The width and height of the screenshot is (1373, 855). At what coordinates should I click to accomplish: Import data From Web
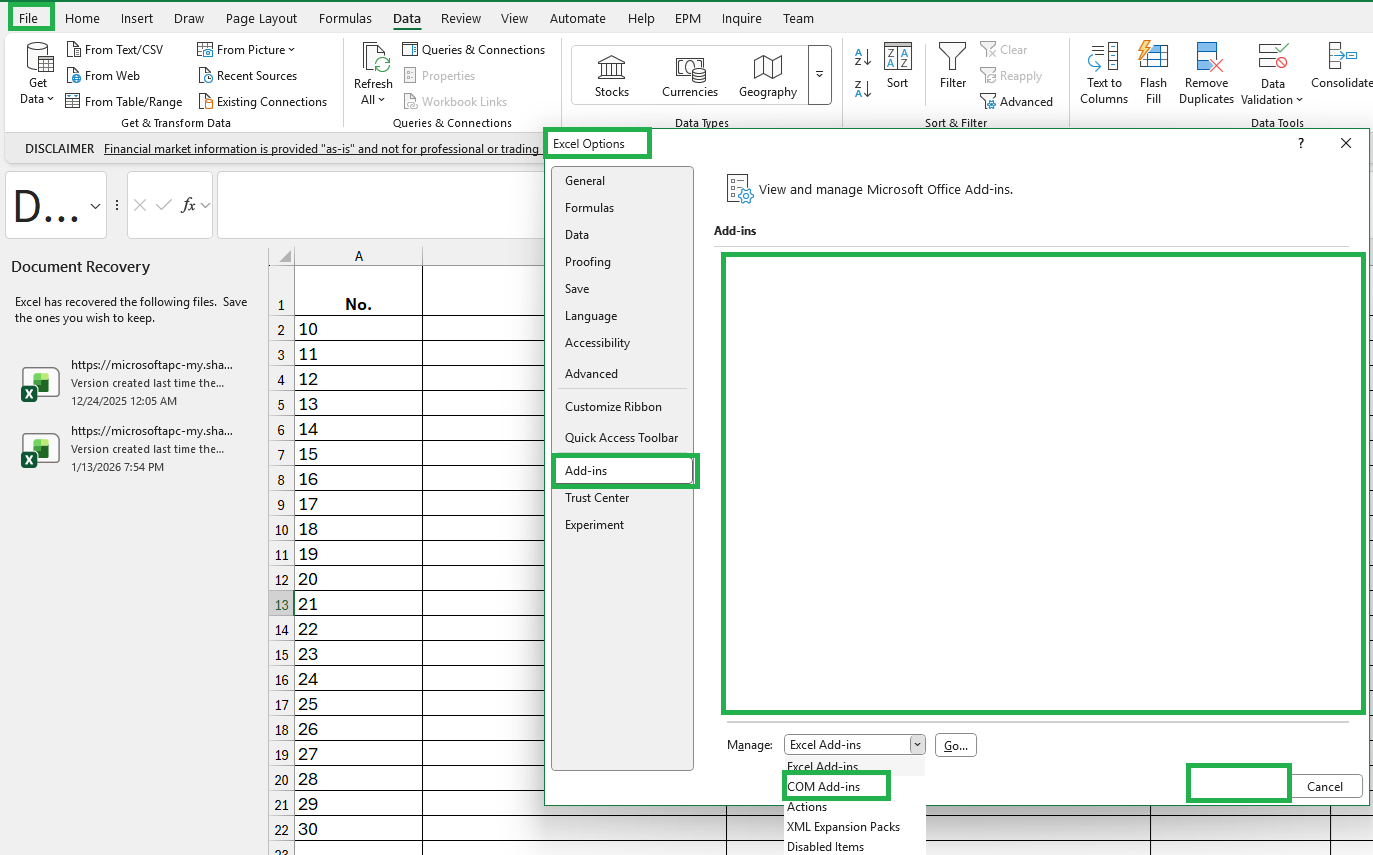pyautogui.click(x=103, y=75)
